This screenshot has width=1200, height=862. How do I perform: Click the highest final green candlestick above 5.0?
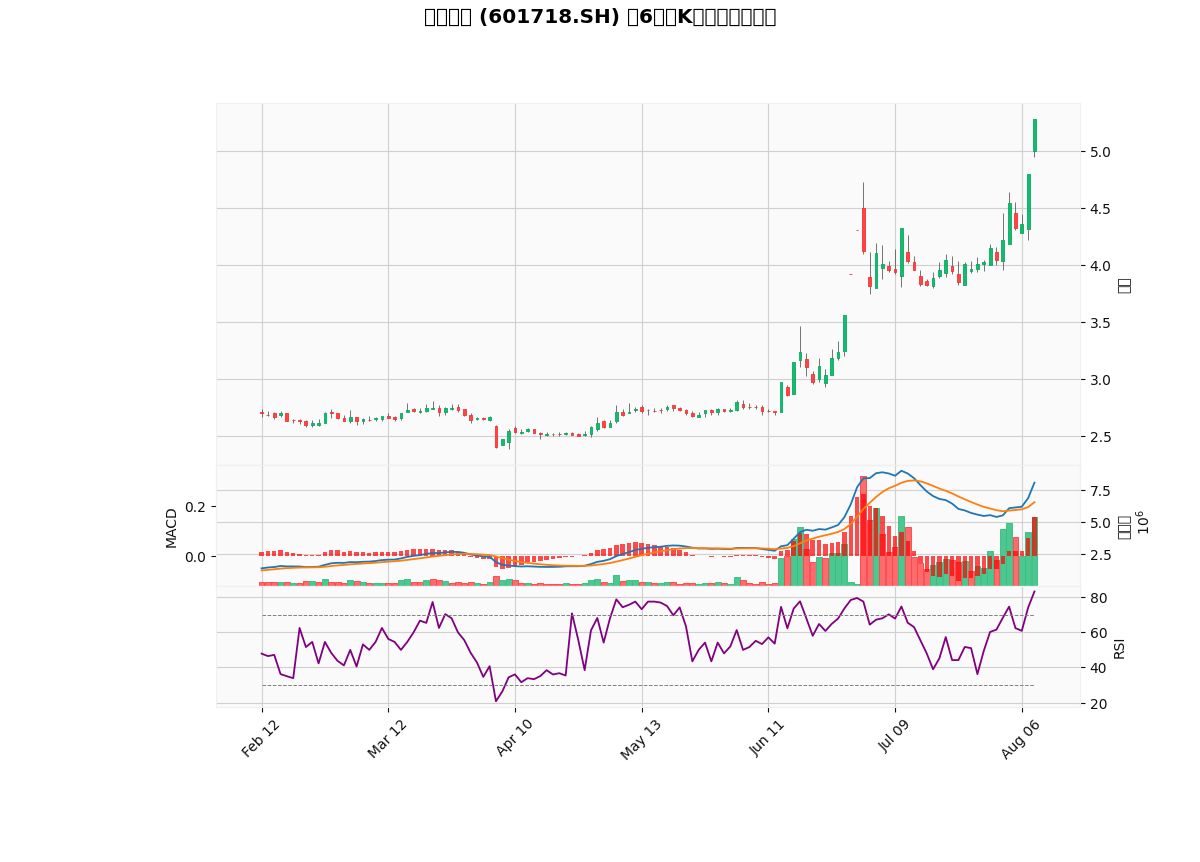(1035, 136)
